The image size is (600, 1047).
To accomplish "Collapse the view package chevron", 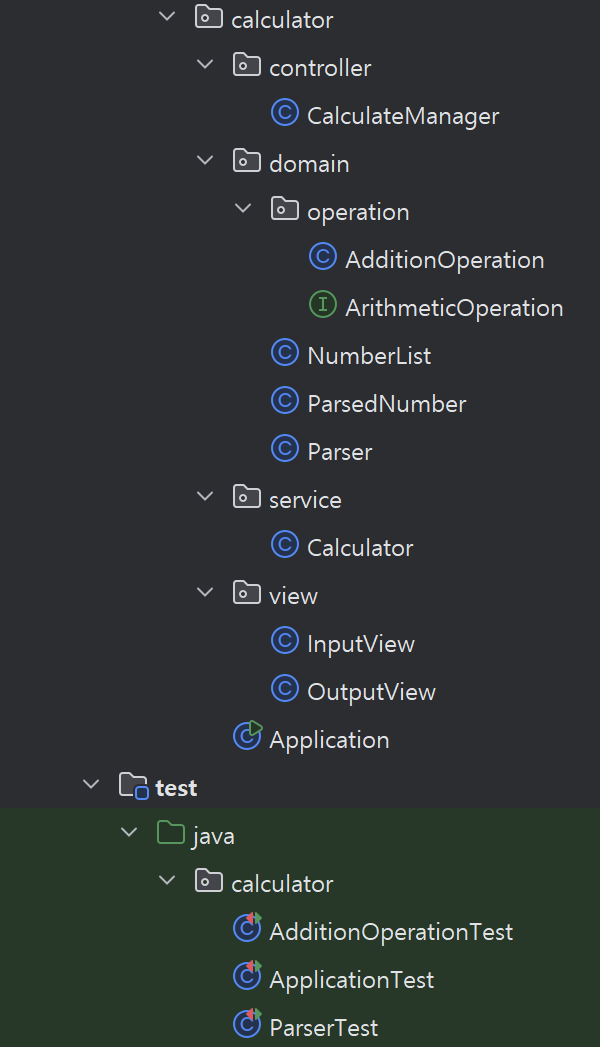I will click(x=205, y=592).
